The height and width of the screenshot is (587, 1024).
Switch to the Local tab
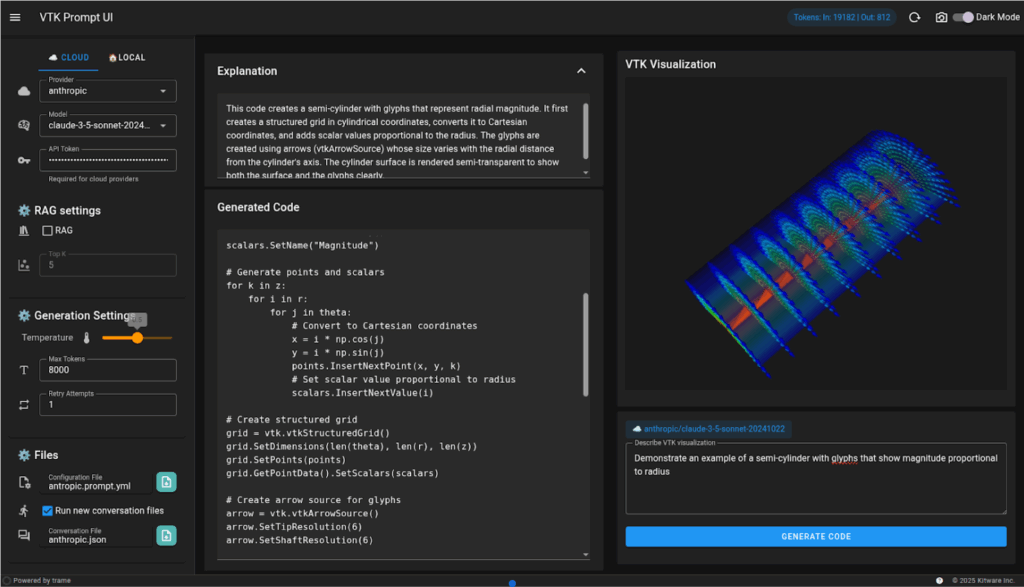127,58
